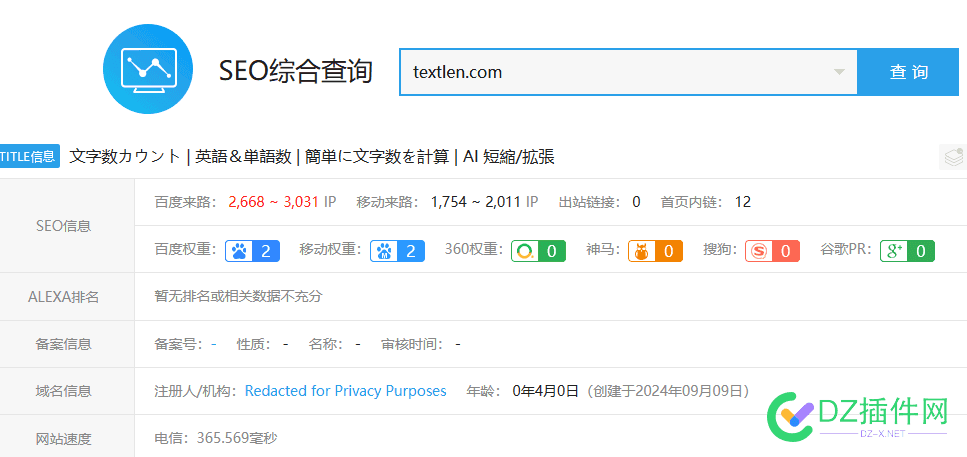Click the ALEXA排名 row label
This screenshot has width=967, height=457.
pos(64,297)
